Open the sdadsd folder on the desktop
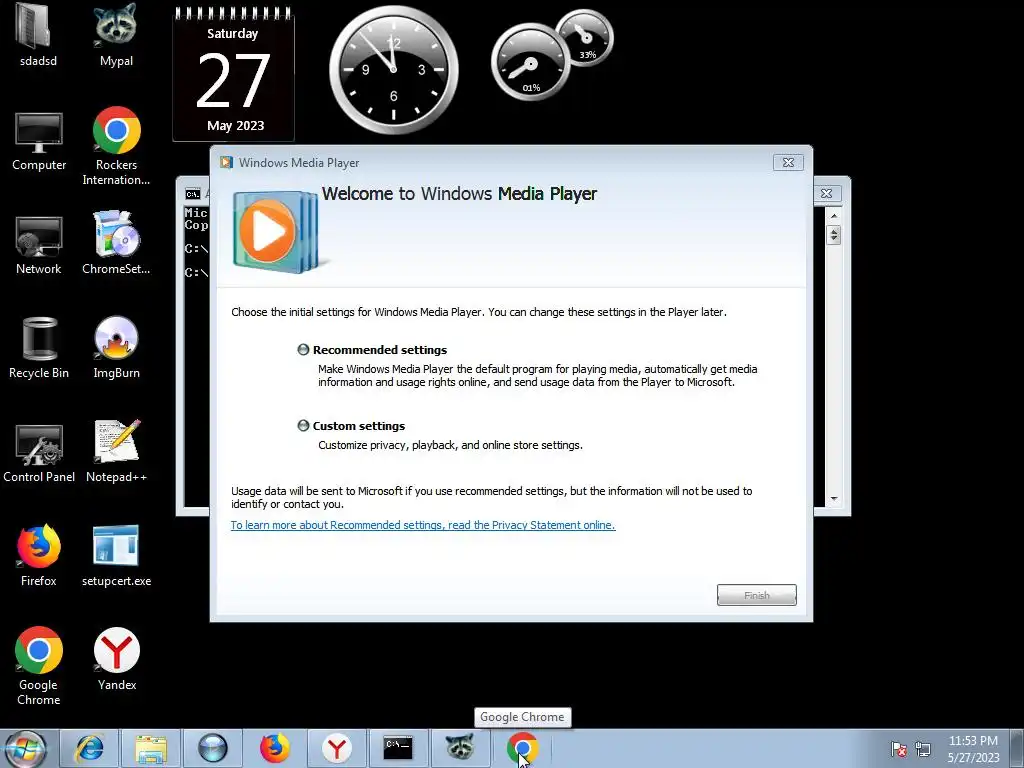This screenshot has height=768, width=1024. (38, 36)
